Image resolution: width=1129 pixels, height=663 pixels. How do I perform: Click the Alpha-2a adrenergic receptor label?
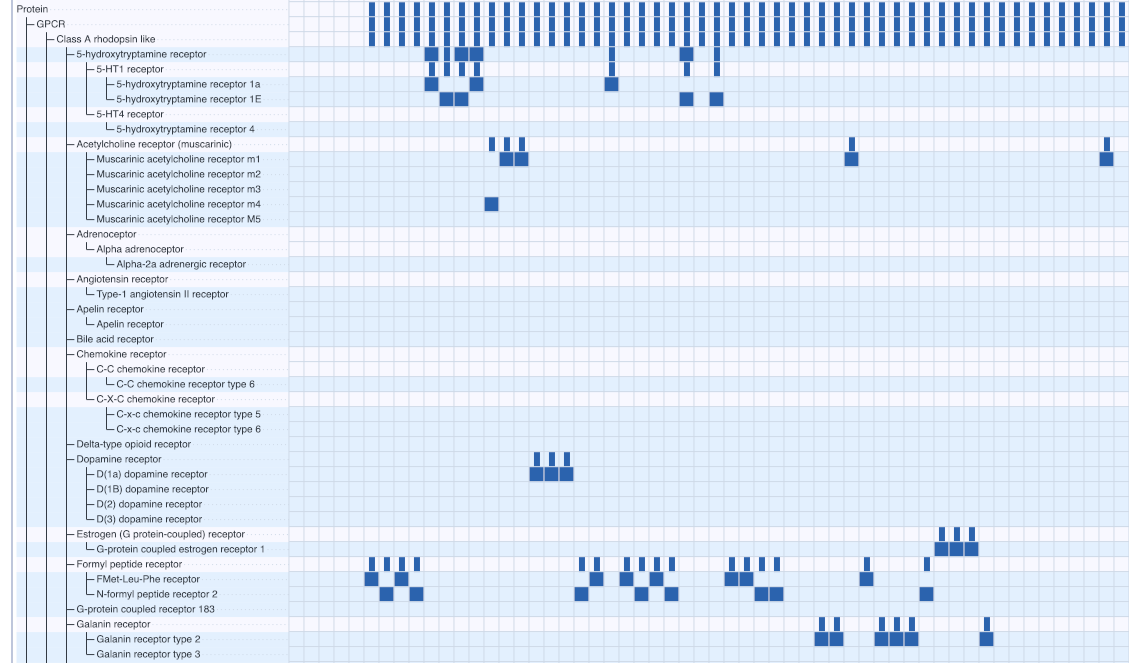coord(180,264)
